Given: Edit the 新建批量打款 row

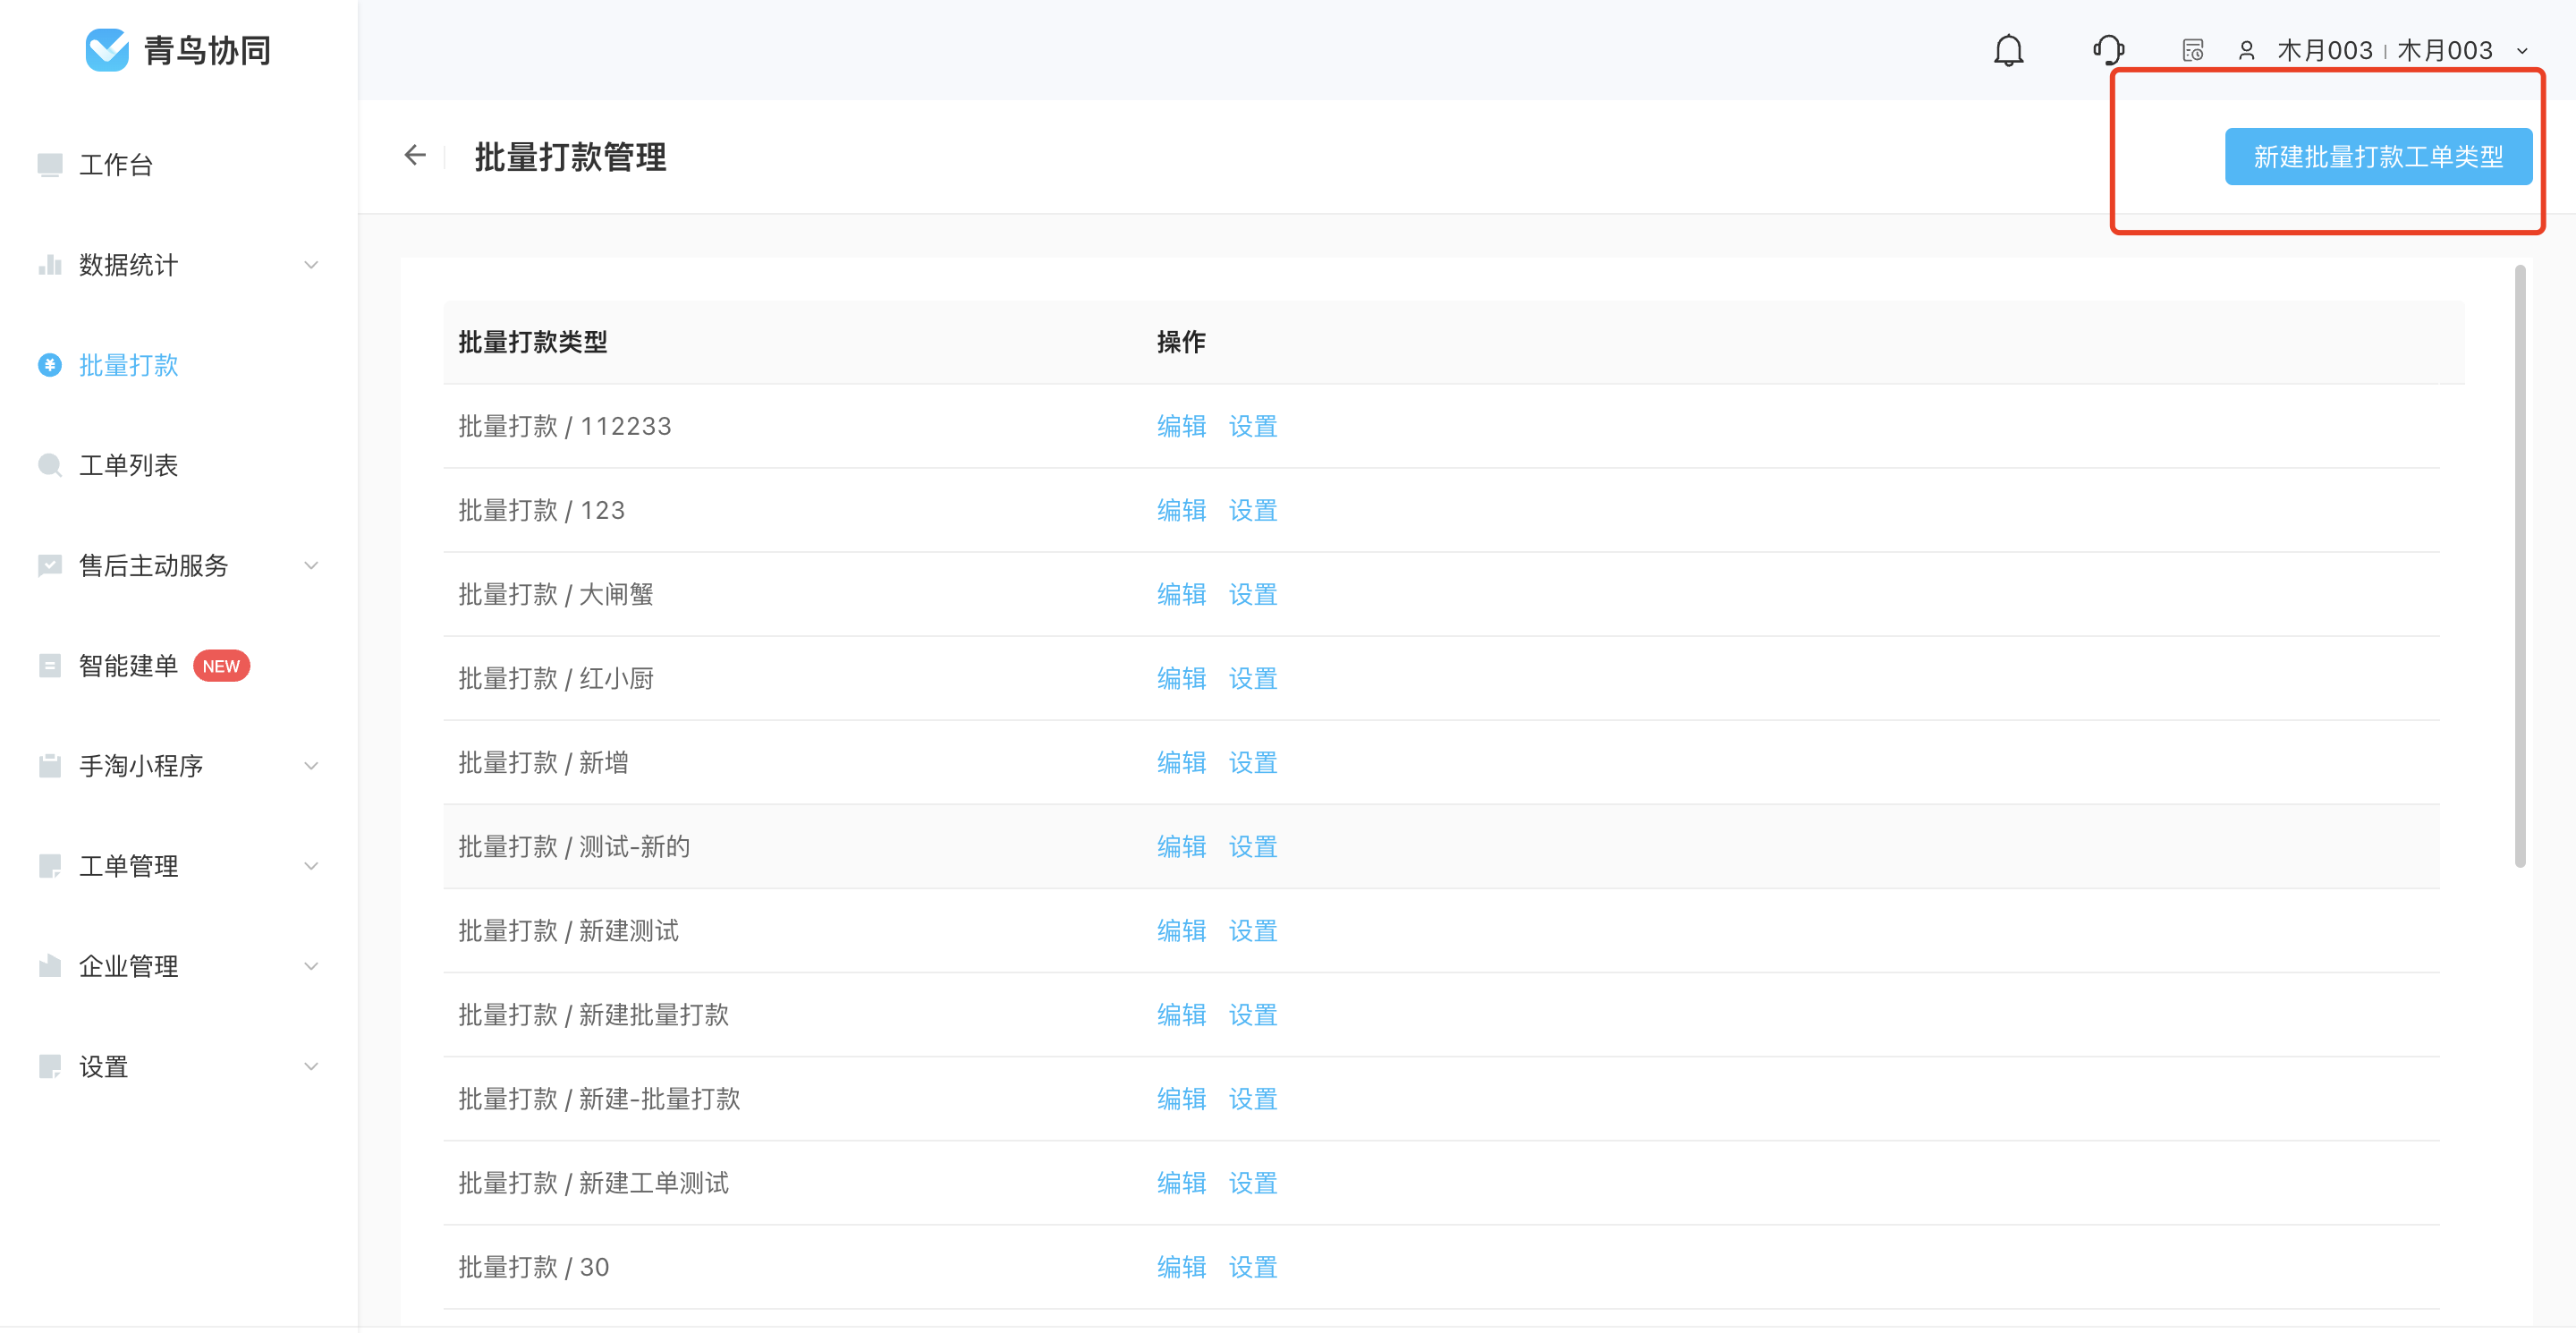Looking at the screenshot, I should point(1181,1014).
